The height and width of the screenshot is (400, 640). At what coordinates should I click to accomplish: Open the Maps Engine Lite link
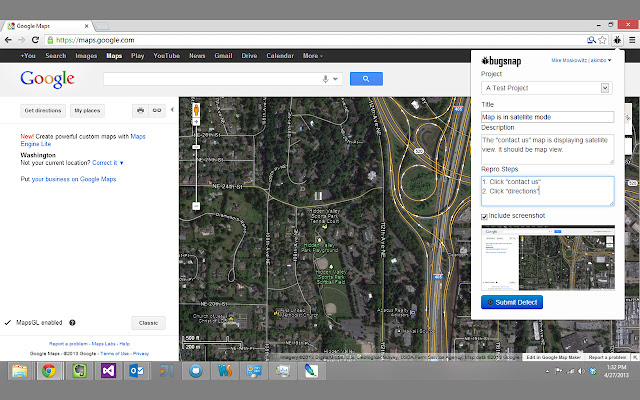[x=83, y=140]
